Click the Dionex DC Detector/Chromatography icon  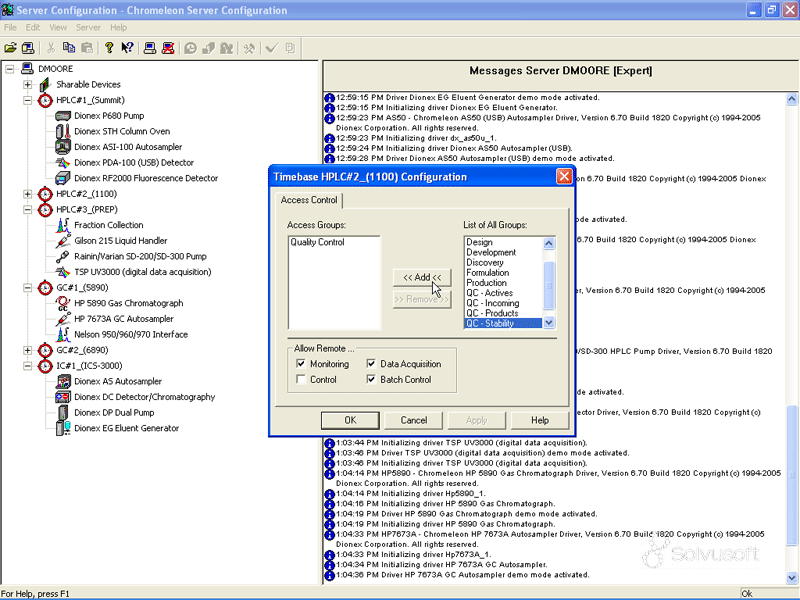(x=63, y=397)
